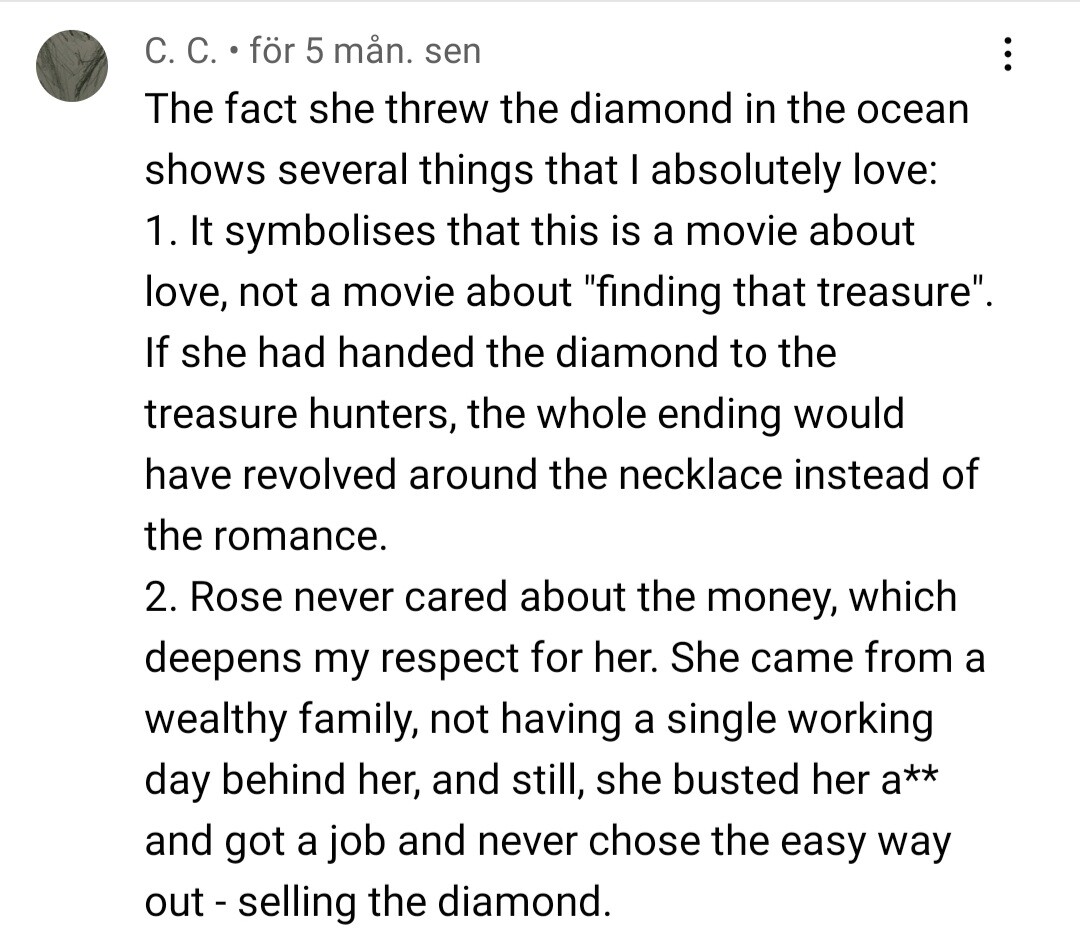Click the line "wealthy family, not having a single working"
This screenshot has height=944, width=1080.
(539, 719)
